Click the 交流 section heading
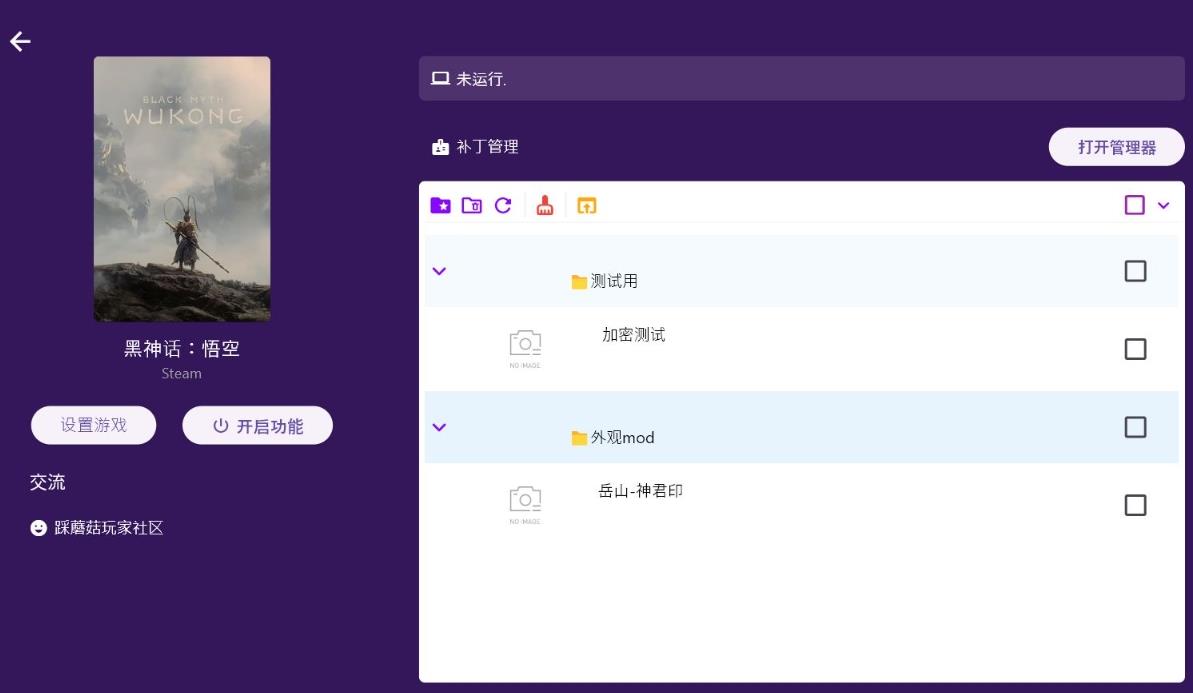This screenshot has height=693, width=1193. click(47, 482)
